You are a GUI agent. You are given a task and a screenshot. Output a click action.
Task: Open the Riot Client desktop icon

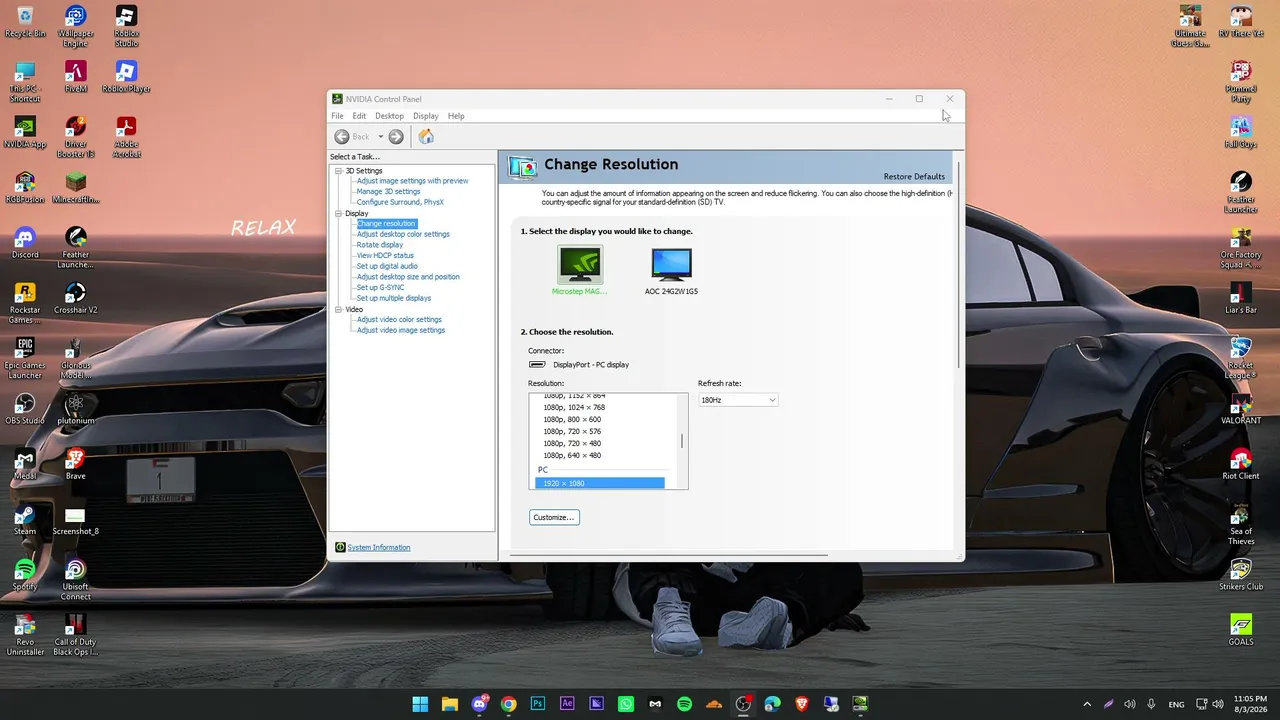[x=1241, y=464]
